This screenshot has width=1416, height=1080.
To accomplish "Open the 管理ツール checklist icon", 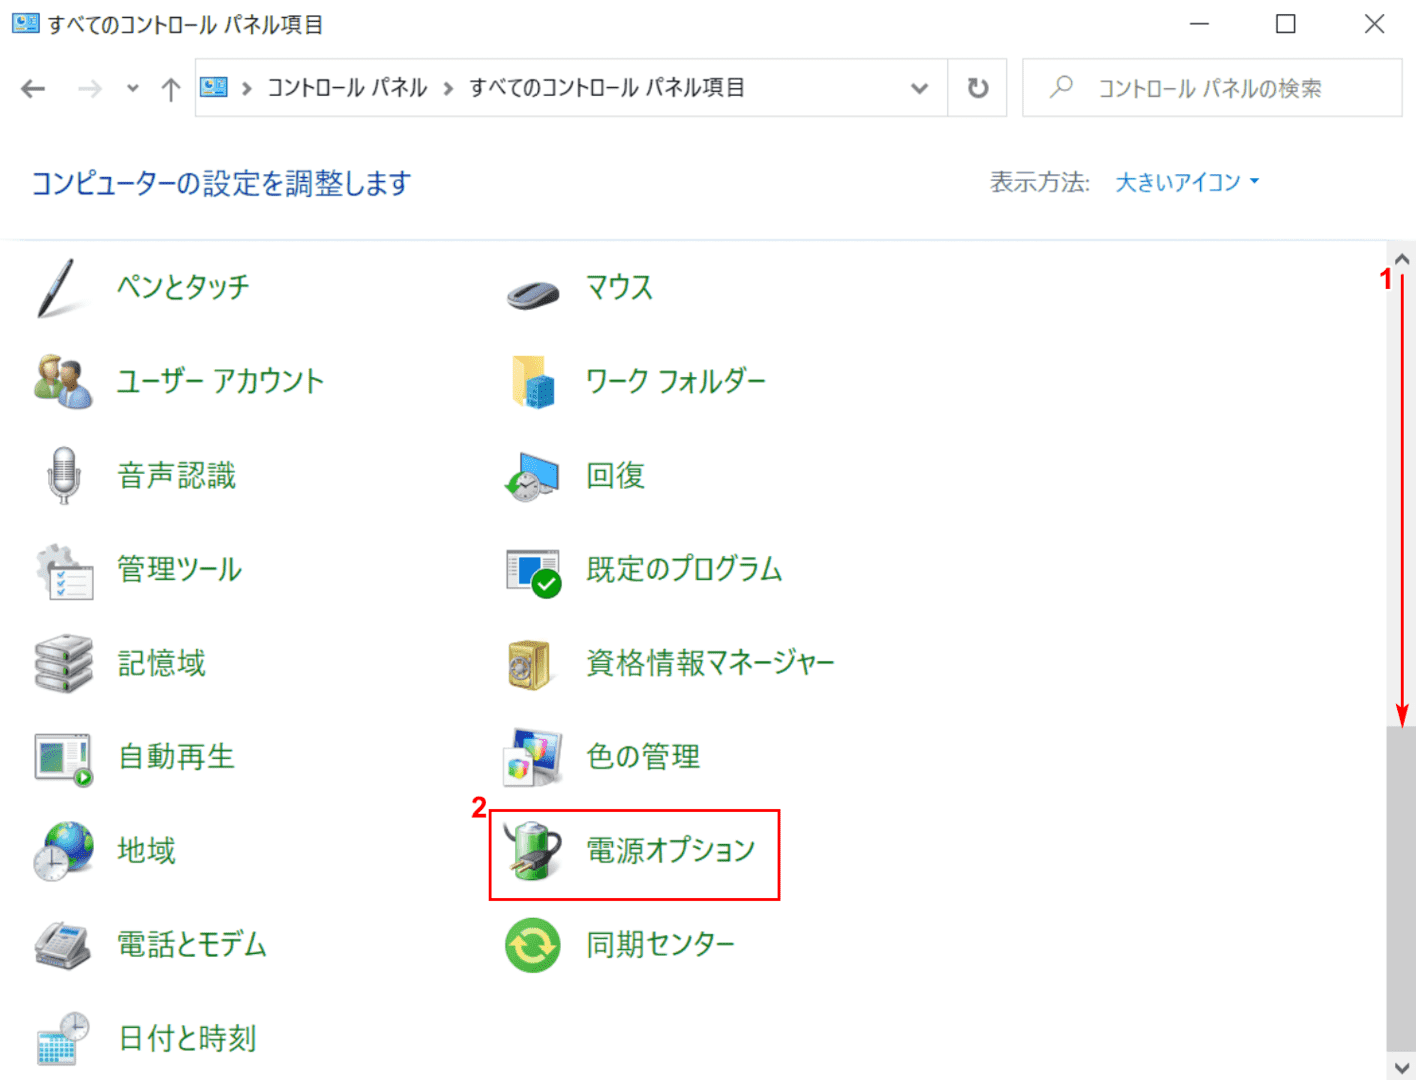I will 64,570.
